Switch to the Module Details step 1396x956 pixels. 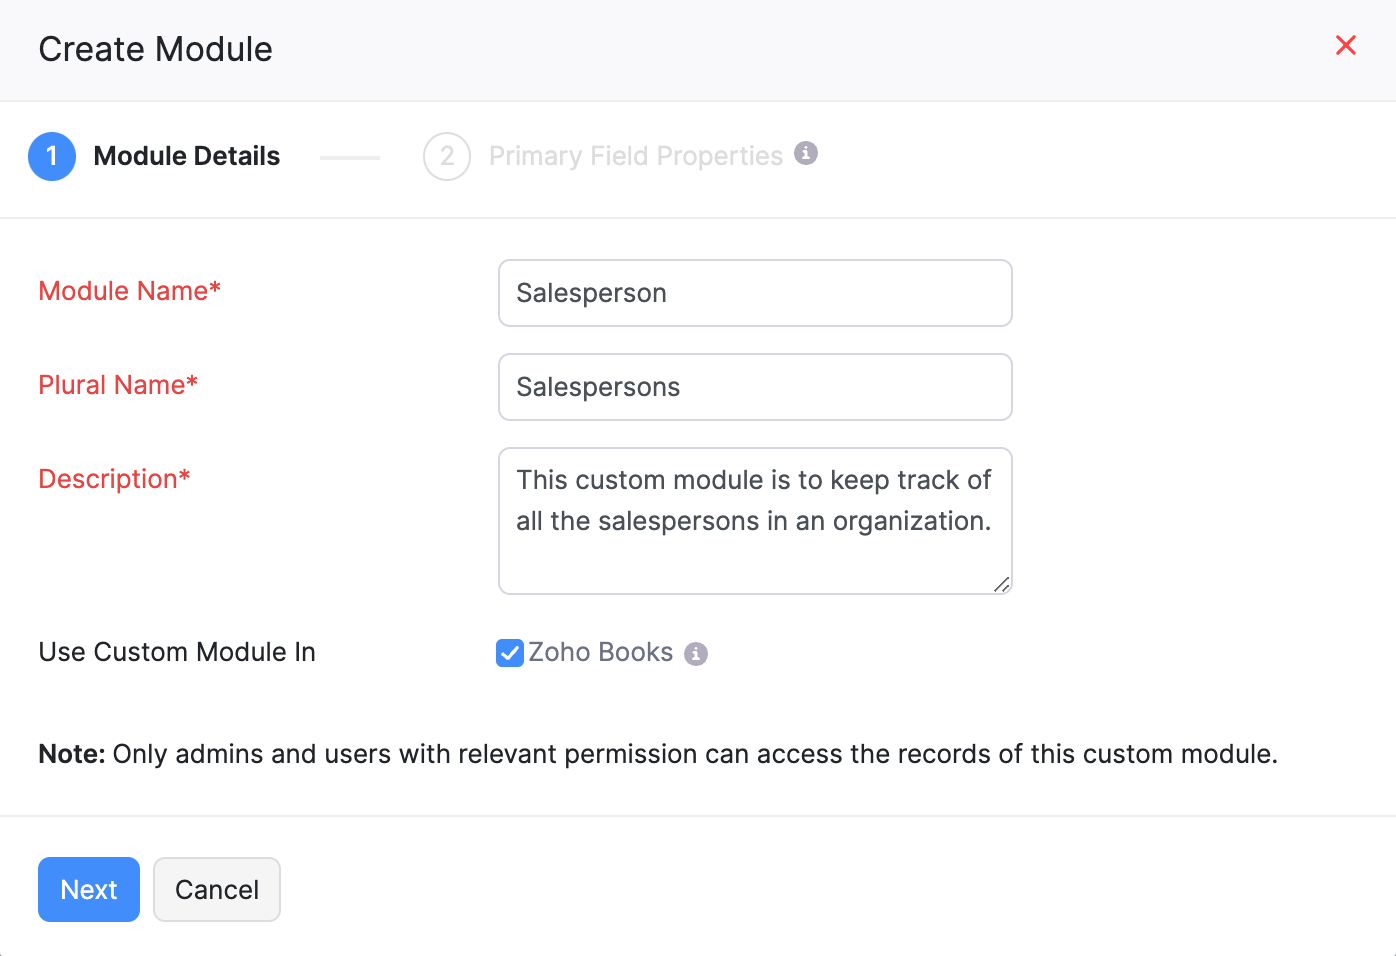pyautogui.click(x=186, y=156)
